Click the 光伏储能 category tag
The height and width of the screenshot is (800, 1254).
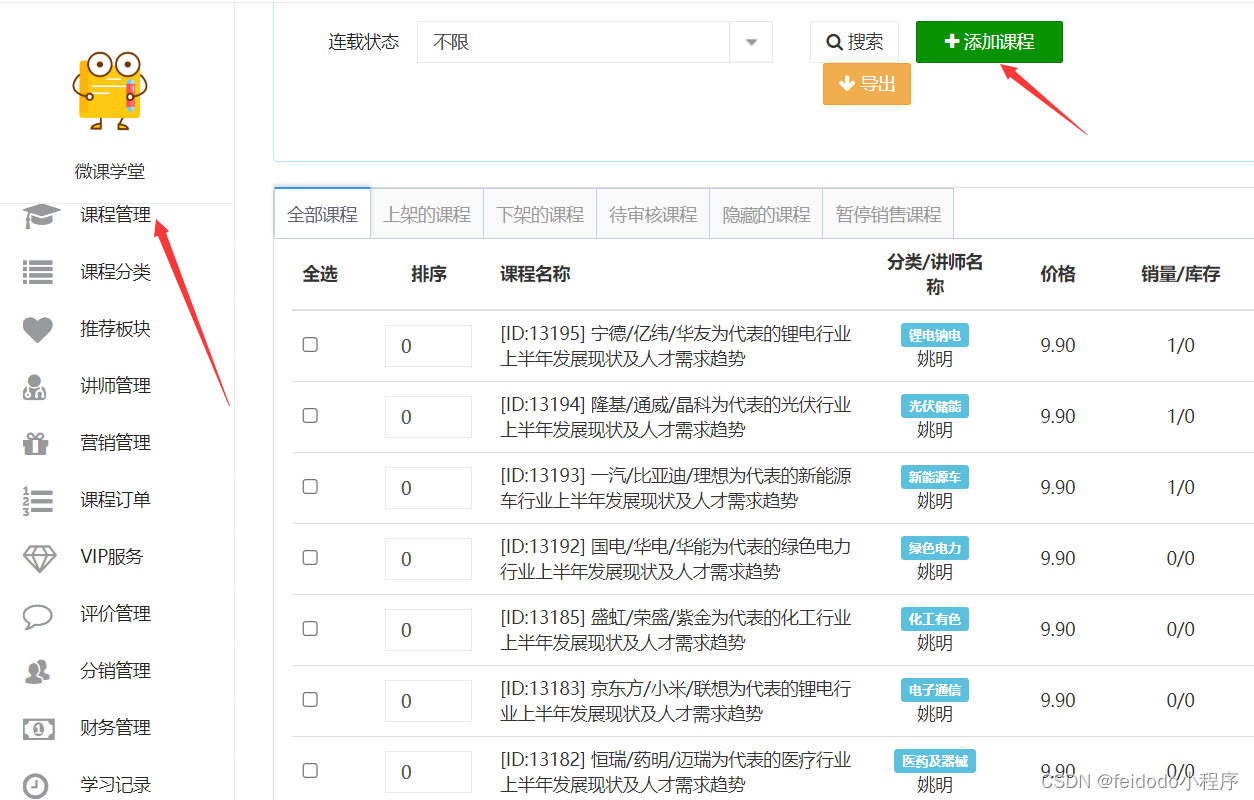pyautogui.click(x=935, y=407)
